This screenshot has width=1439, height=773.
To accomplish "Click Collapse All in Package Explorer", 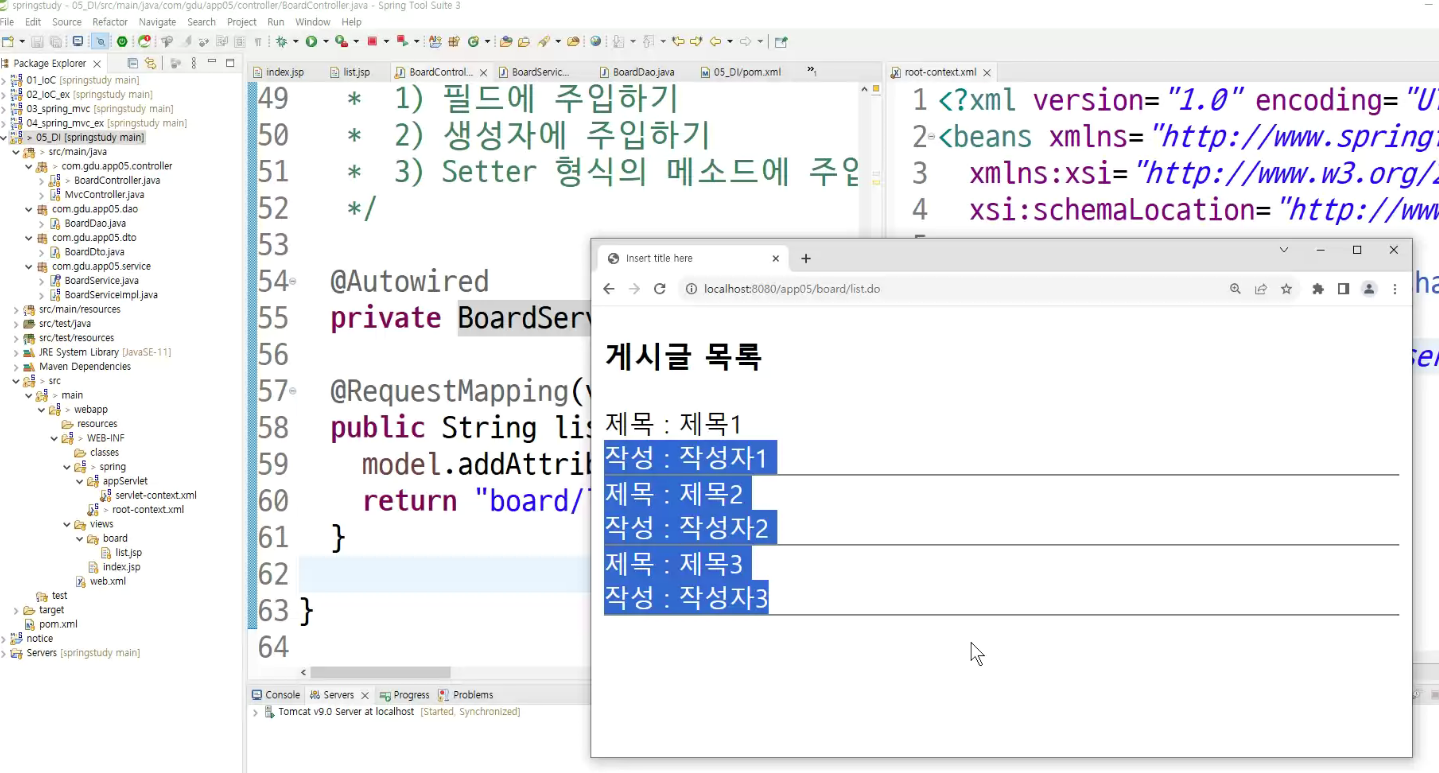I will pos(133,63).
